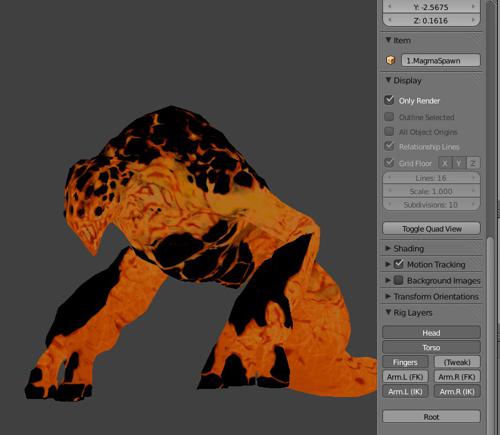This screenshot has width=500, height=435.
Task: Toggle the Arm.L (IK) rig layer
Action: pos(405,391)
